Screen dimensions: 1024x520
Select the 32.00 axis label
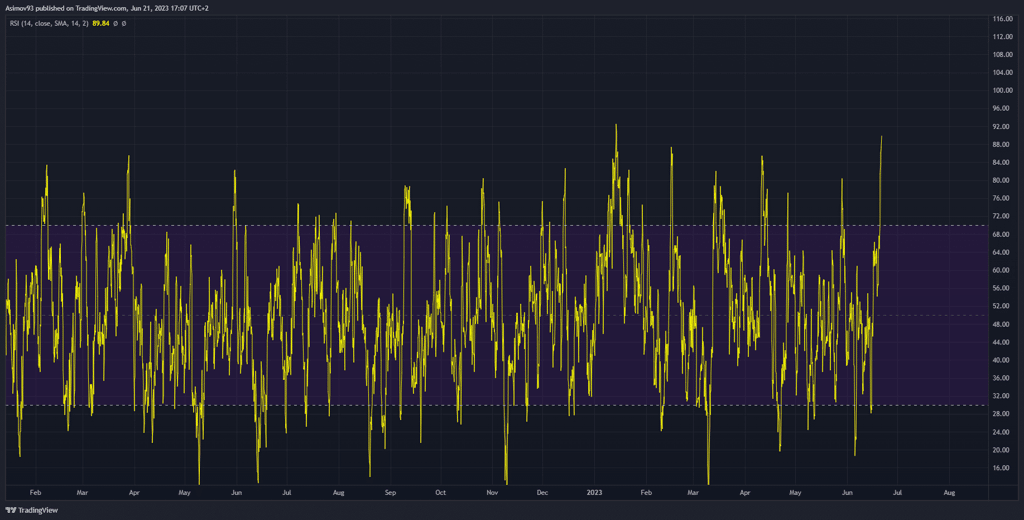pyautogui.click(x=1002, y=396)
